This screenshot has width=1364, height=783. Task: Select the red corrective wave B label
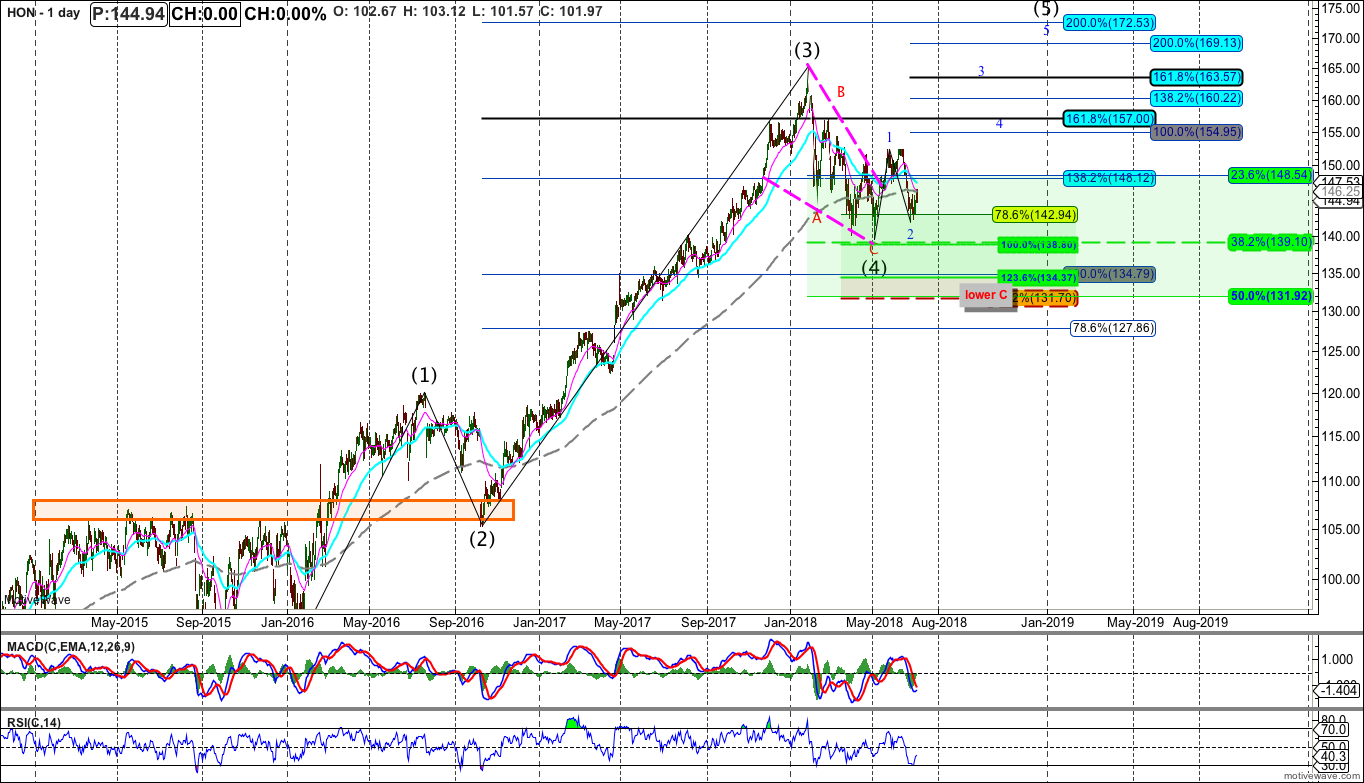(842, 91)
